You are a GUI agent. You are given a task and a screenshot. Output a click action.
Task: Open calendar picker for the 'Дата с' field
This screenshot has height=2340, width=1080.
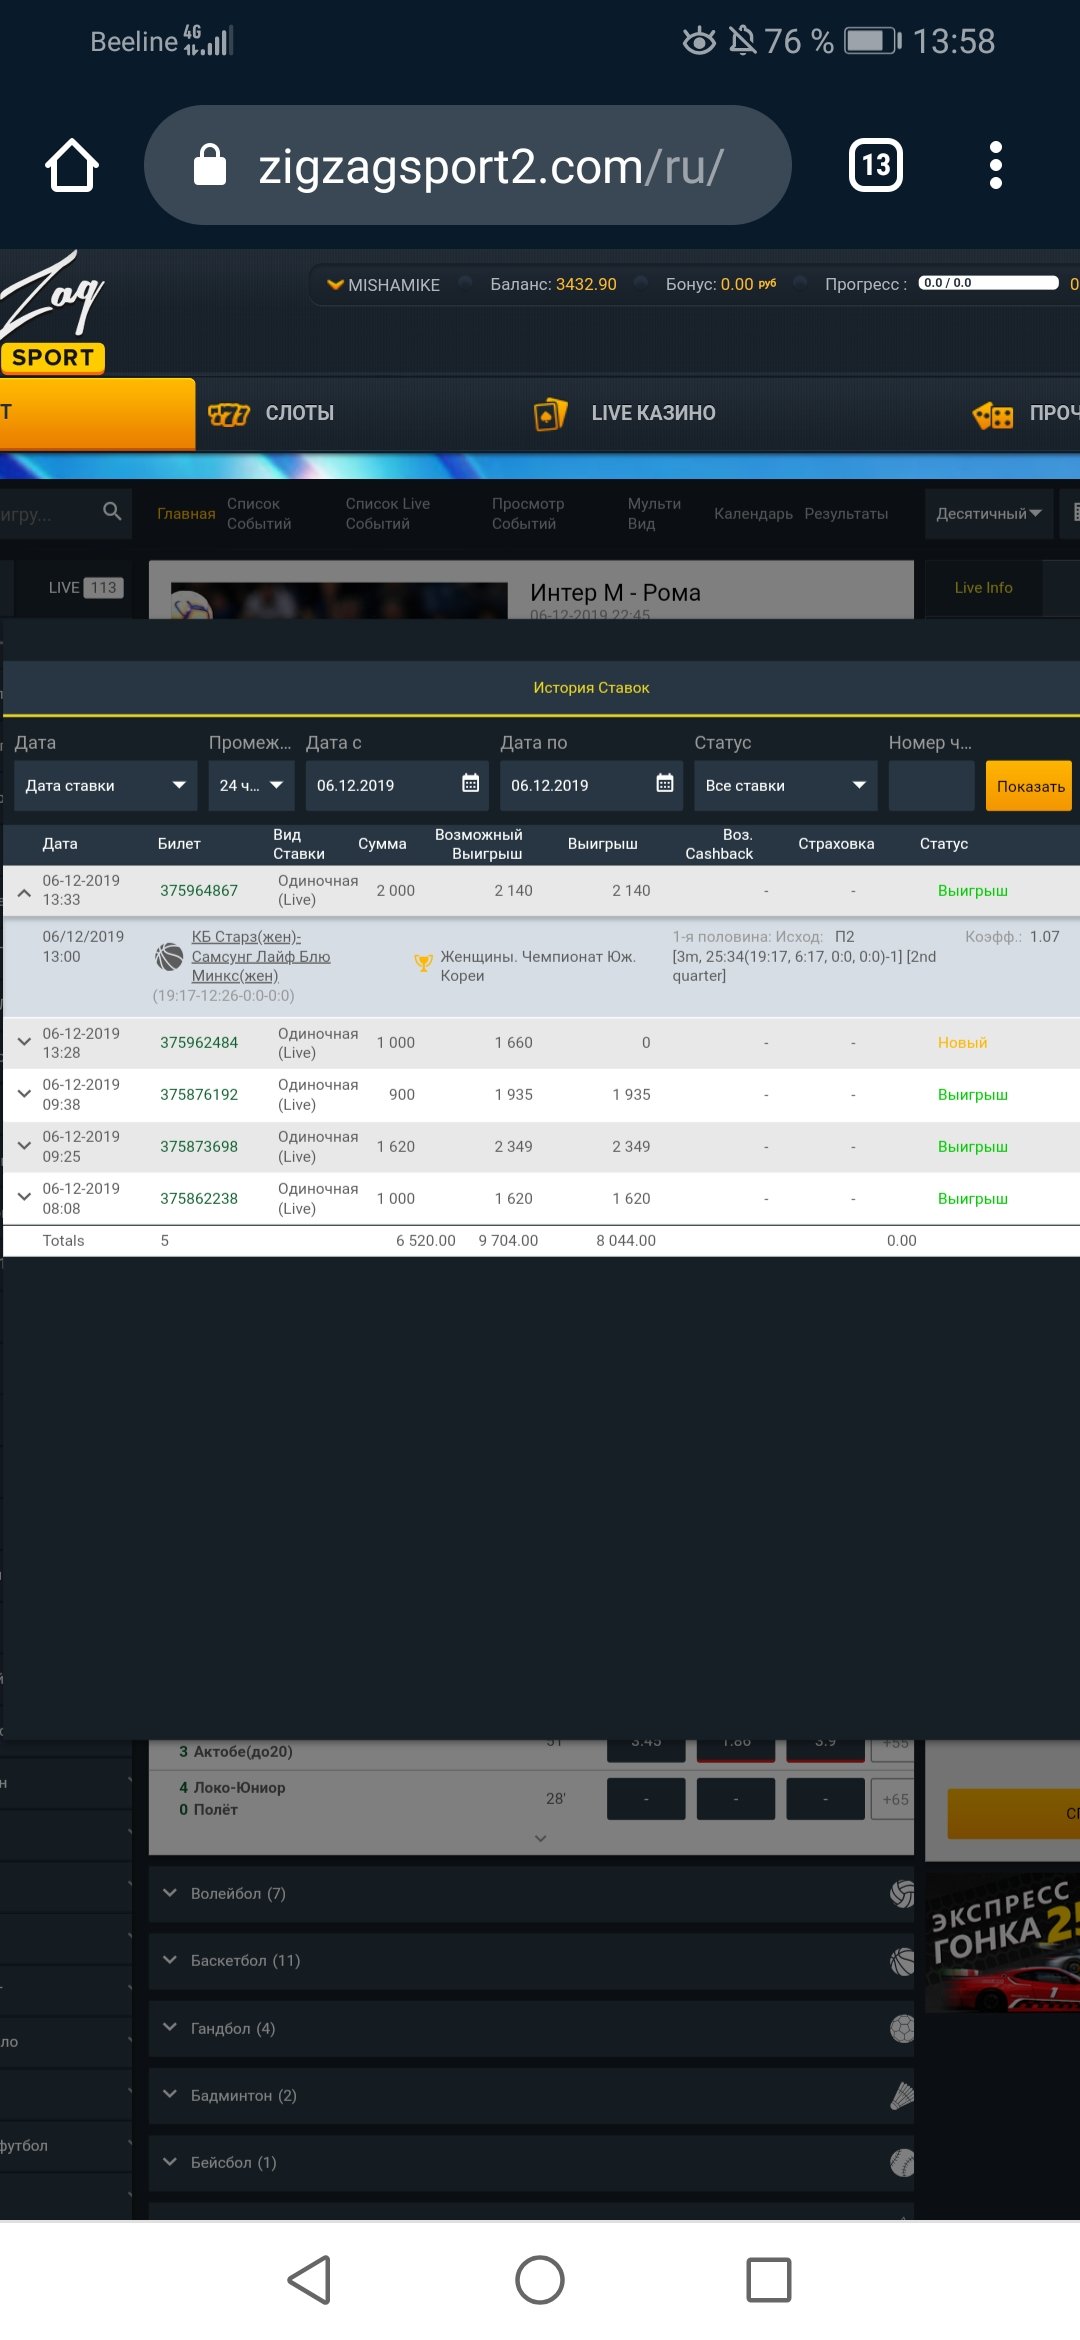[470, 784]
